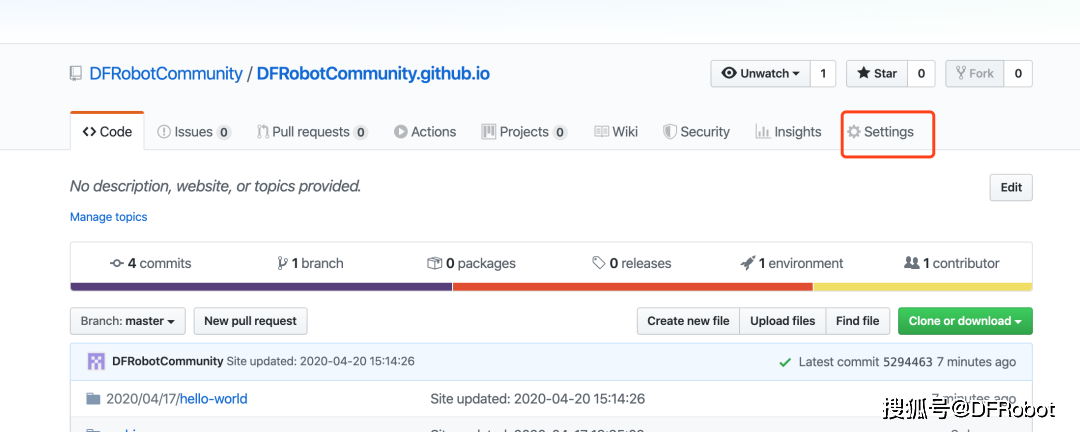
Task: Go to the Actions tab
Action: [x=425, y=132]
